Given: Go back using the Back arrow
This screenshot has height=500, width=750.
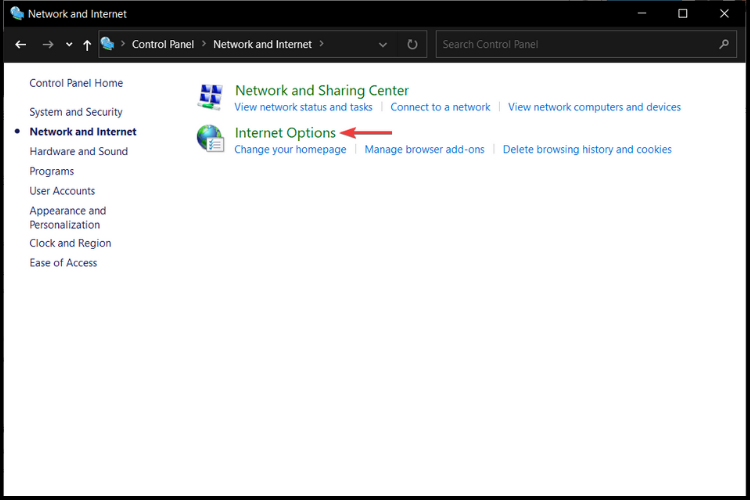Looking at the screenshot, I should pyautogui.click(x=21, y=44).
